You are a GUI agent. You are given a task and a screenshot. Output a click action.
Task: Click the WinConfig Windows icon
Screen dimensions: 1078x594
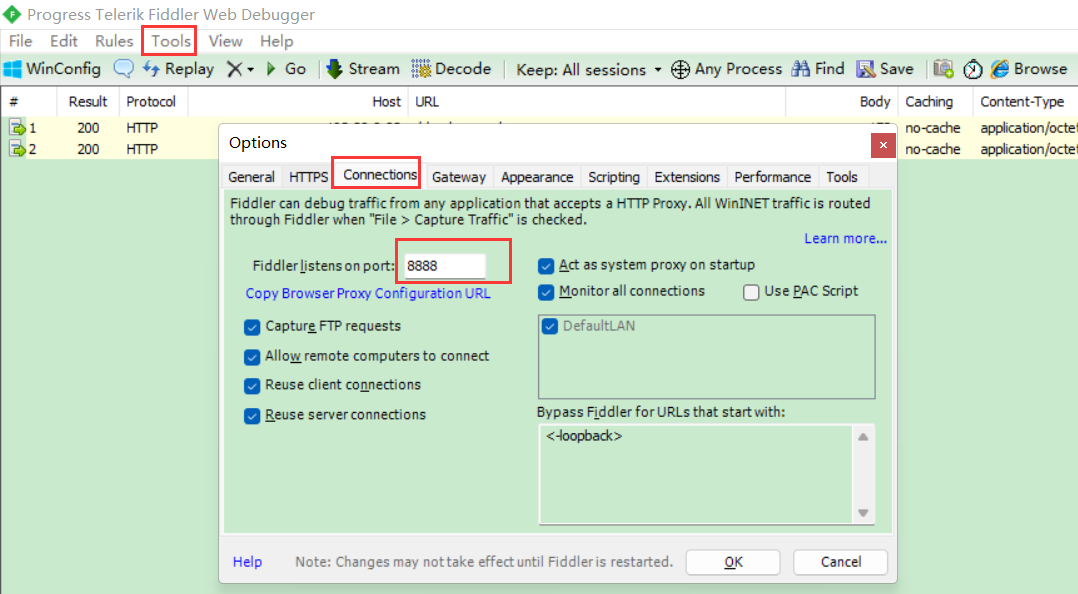[12, 69]
